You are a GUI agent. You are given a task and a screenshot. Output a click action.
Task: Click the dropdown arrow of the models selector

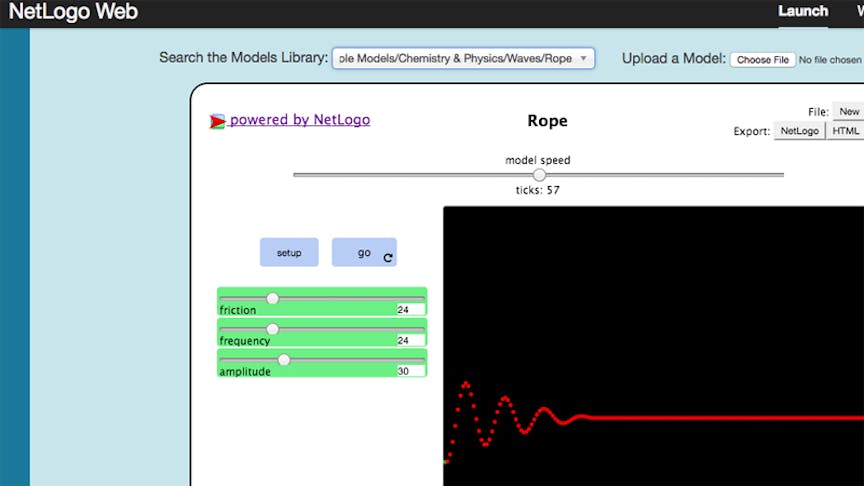[x=584, y=59]
